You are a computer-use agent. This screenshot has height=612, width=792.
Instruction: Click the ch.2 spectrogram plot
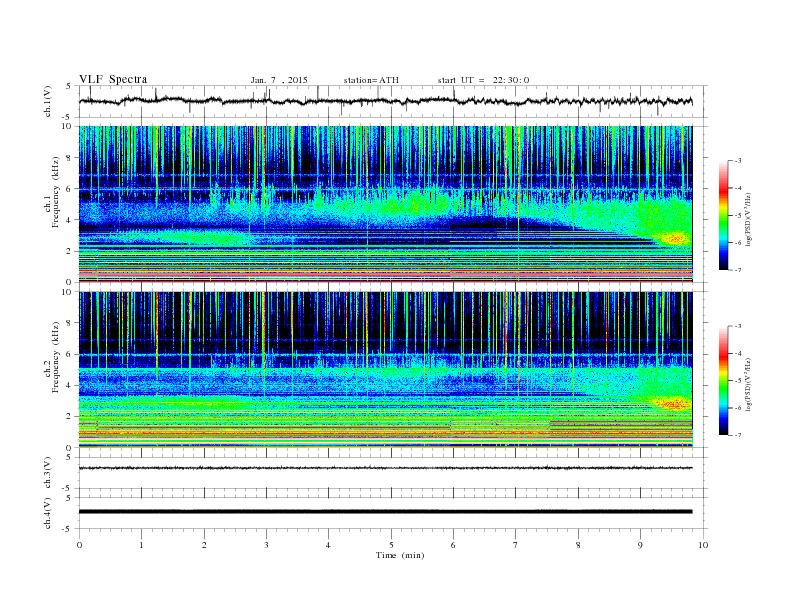point(385,370)
